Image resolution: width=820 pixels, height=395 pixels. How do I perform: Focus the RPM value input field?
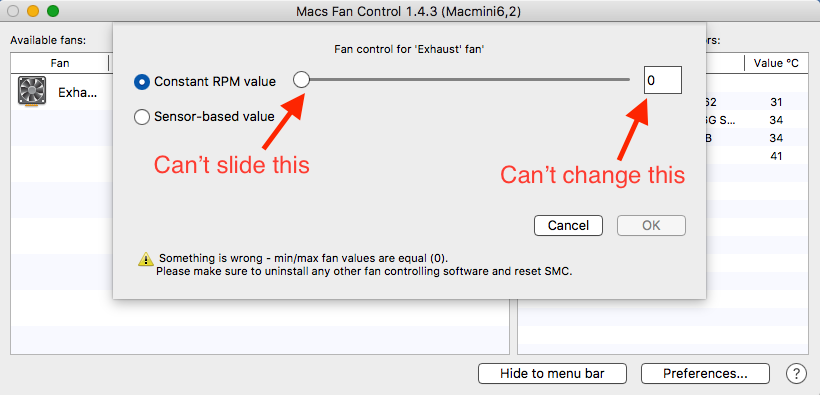pyautogui.click(x=663, y=80)
